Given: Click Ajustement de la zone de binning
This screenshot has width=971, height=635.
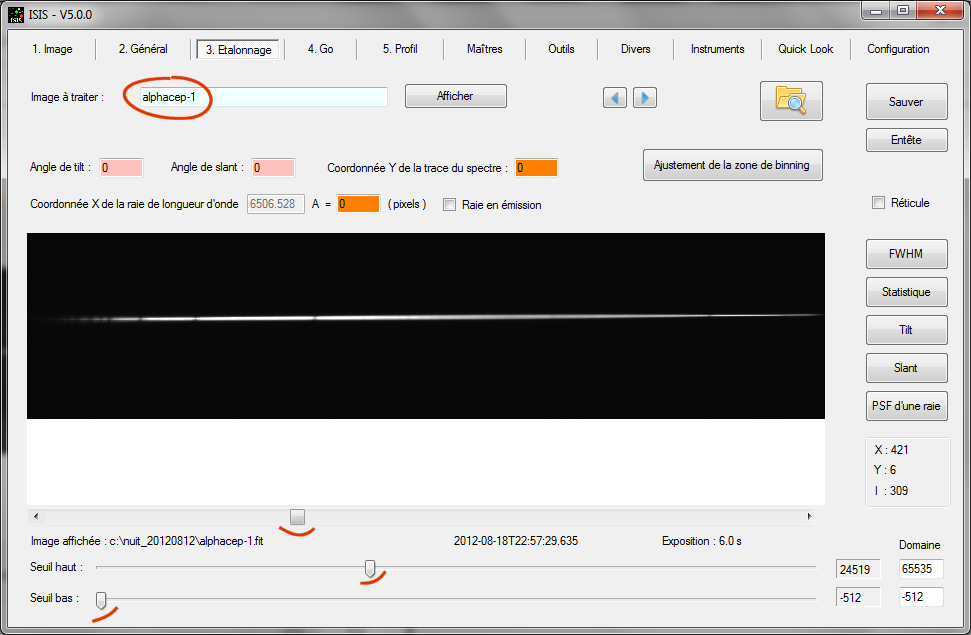Looking at the screenshot, I should tap(733, 165).
